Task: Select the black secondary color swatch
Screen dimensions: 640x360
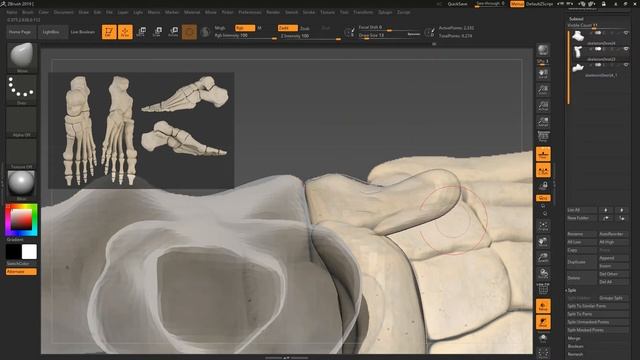Action: click(x=13, y=252)
